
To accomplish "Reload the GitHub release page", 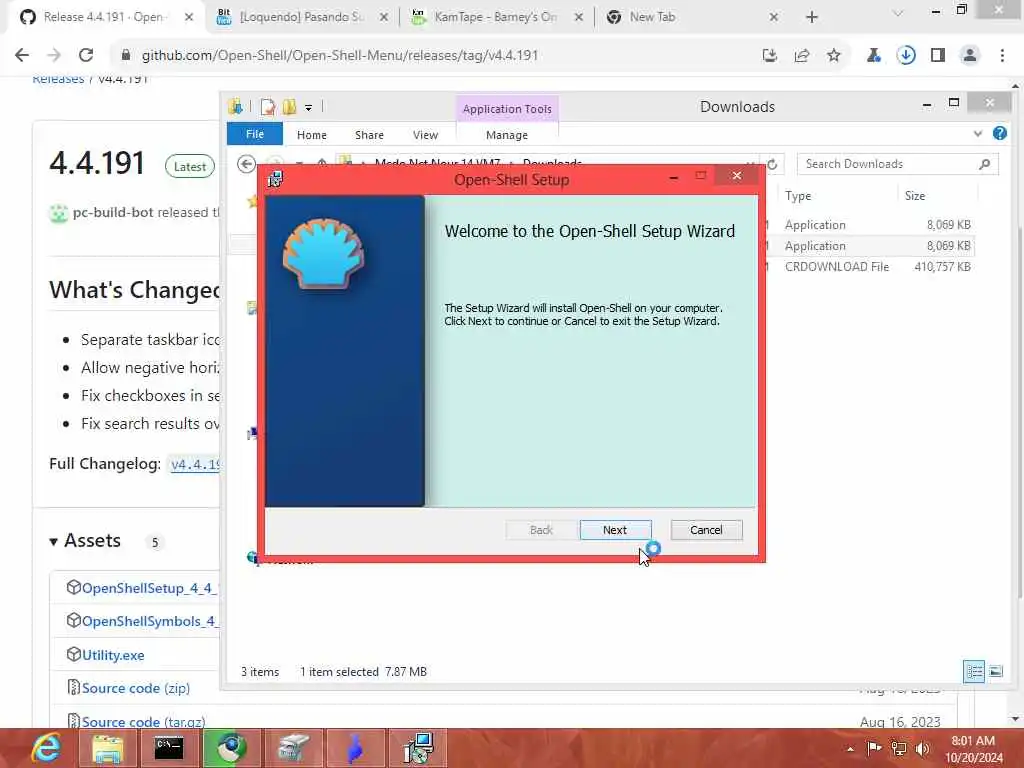I will tap(86, 56).
